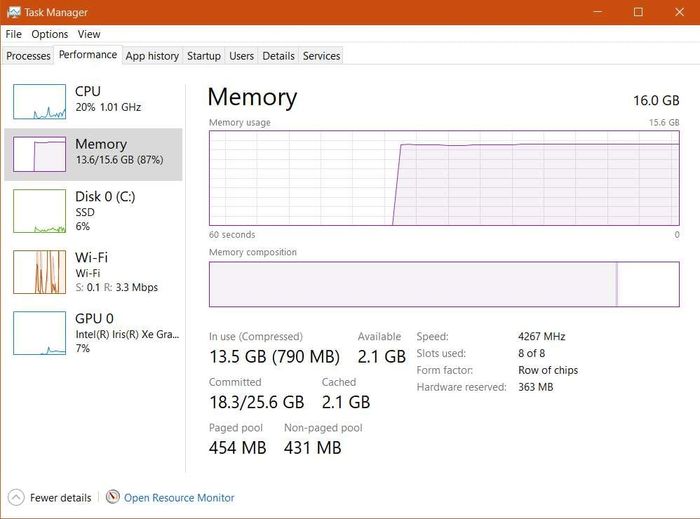Switch to the Processes tab
Image resolution: width=700 pixels, height=519 pixels.
click(x=28, y=56)
